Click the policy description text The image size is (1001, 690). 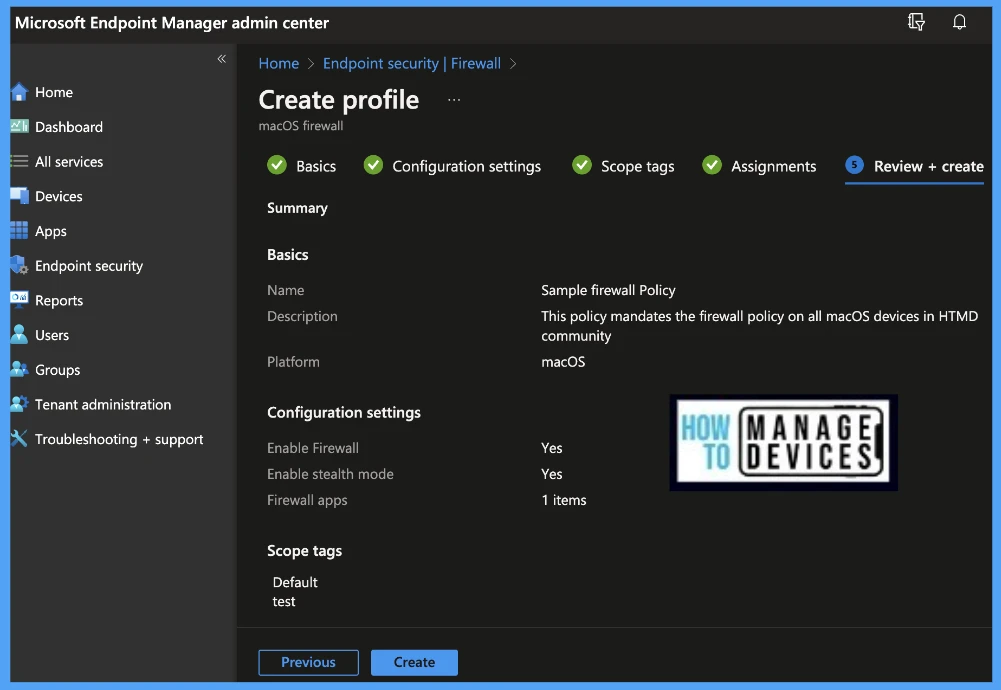pos(759,326)
